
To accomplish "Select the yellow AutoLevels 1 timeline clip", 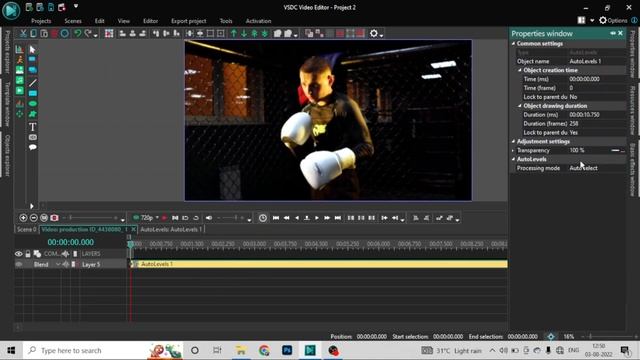I will [319, 264].
